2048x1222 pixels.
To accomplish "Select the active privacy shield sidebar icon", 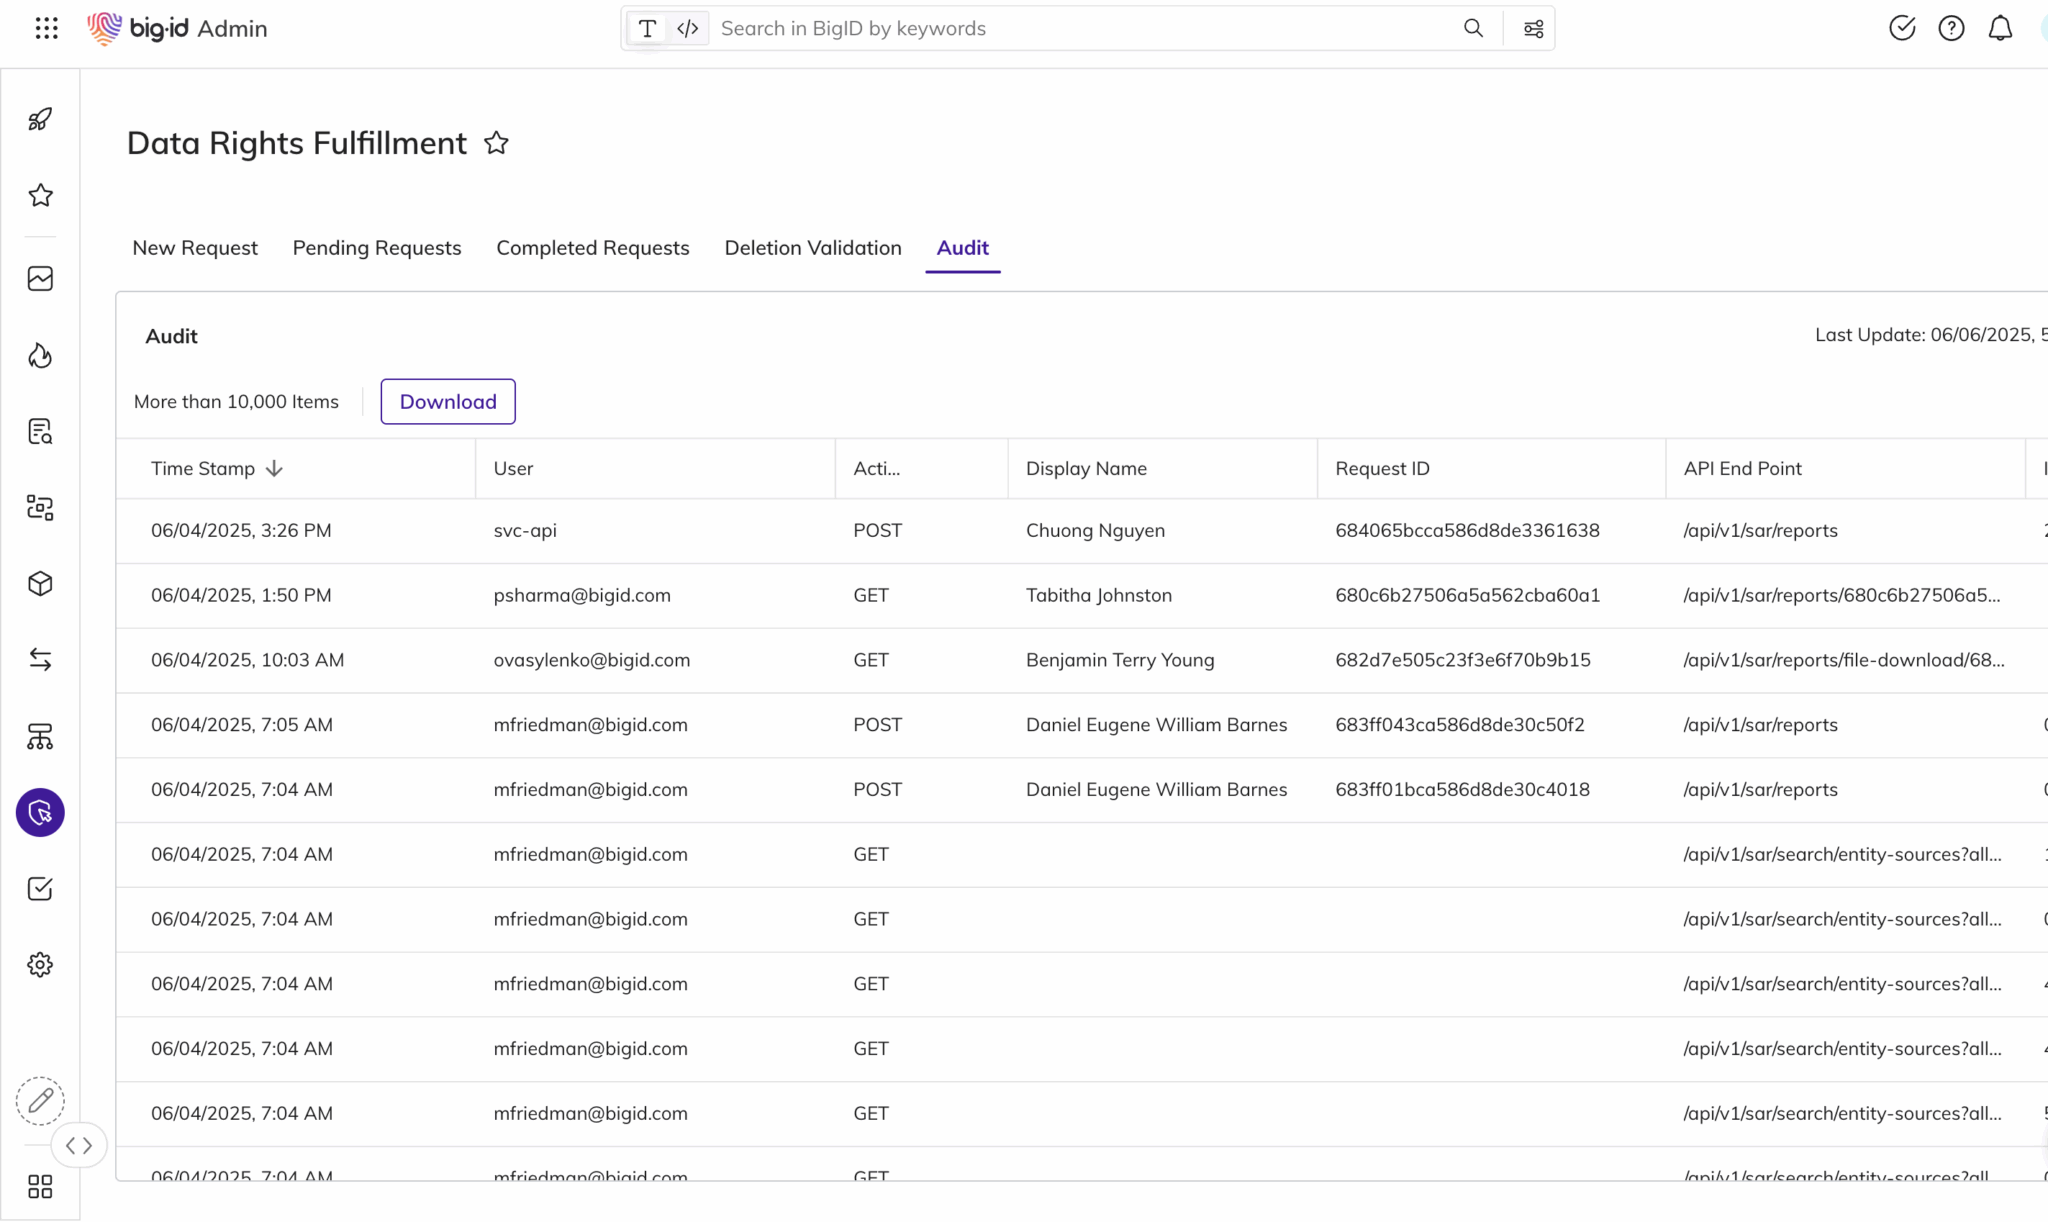I will pos(40,812).
